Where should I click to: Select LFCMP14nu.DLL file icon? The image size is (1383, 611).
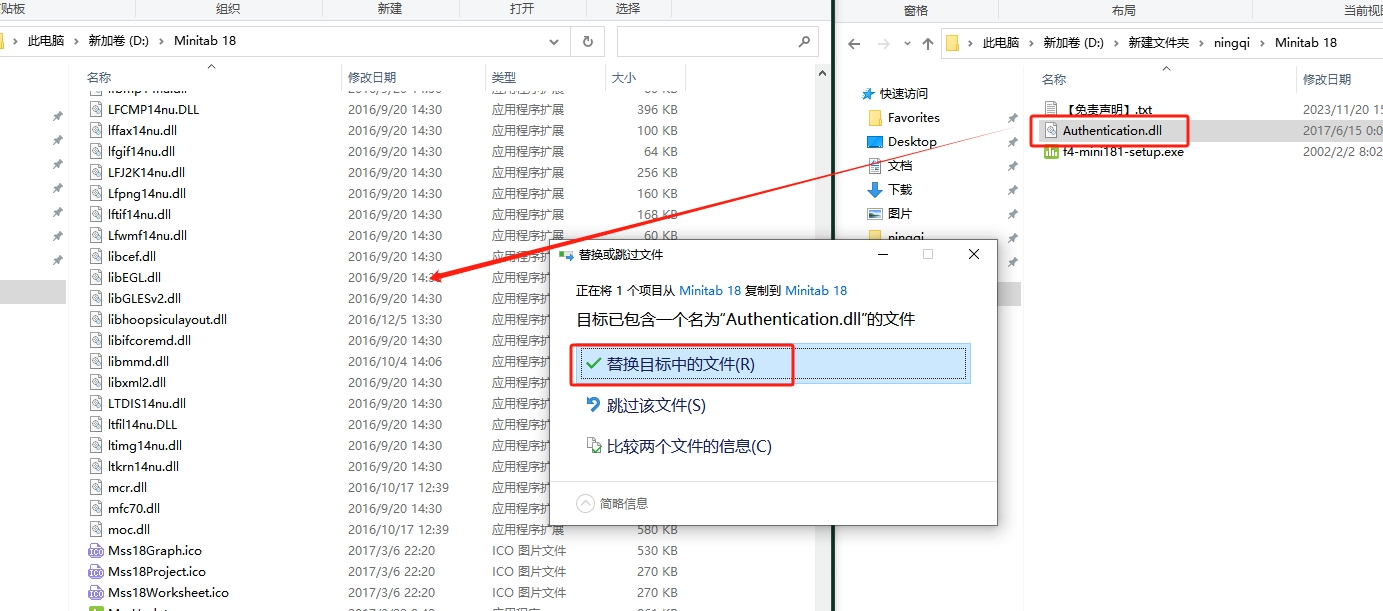click(x=96, y=109)
